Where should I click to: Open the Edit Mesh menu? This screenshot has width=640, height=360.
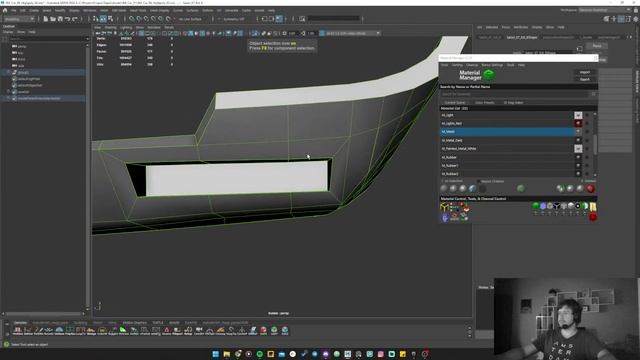coord(119,10)
